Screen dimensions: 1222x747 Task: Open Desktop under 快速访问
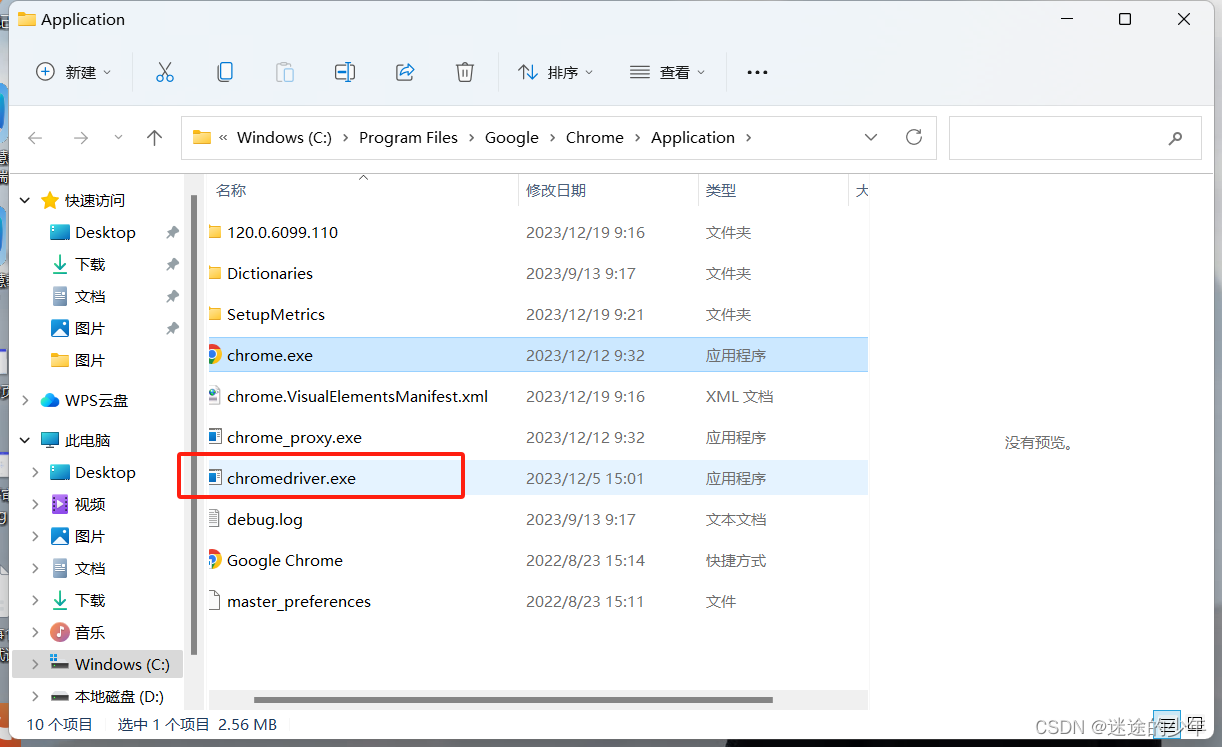coord(105,232)
